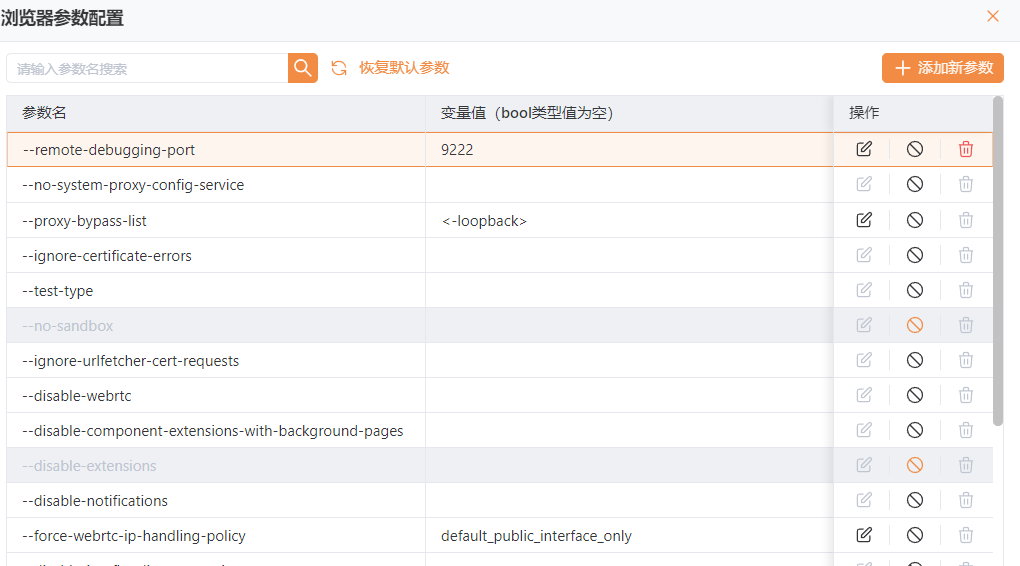Click the search magnifier icon button

pos(302,68)
